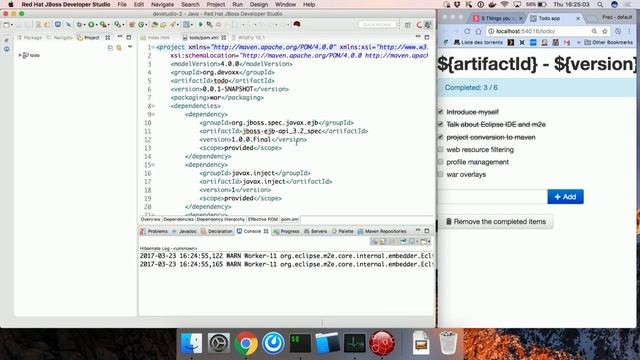Open the Run menu in the menu bar

[238, 4]
